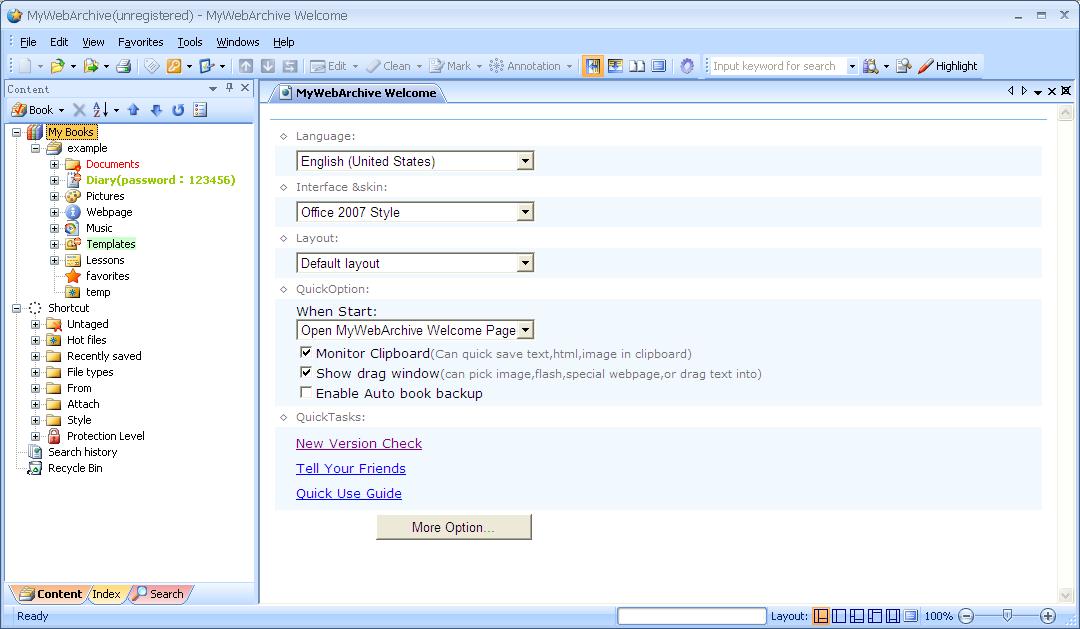Expand the File types node

click(35, 373)
